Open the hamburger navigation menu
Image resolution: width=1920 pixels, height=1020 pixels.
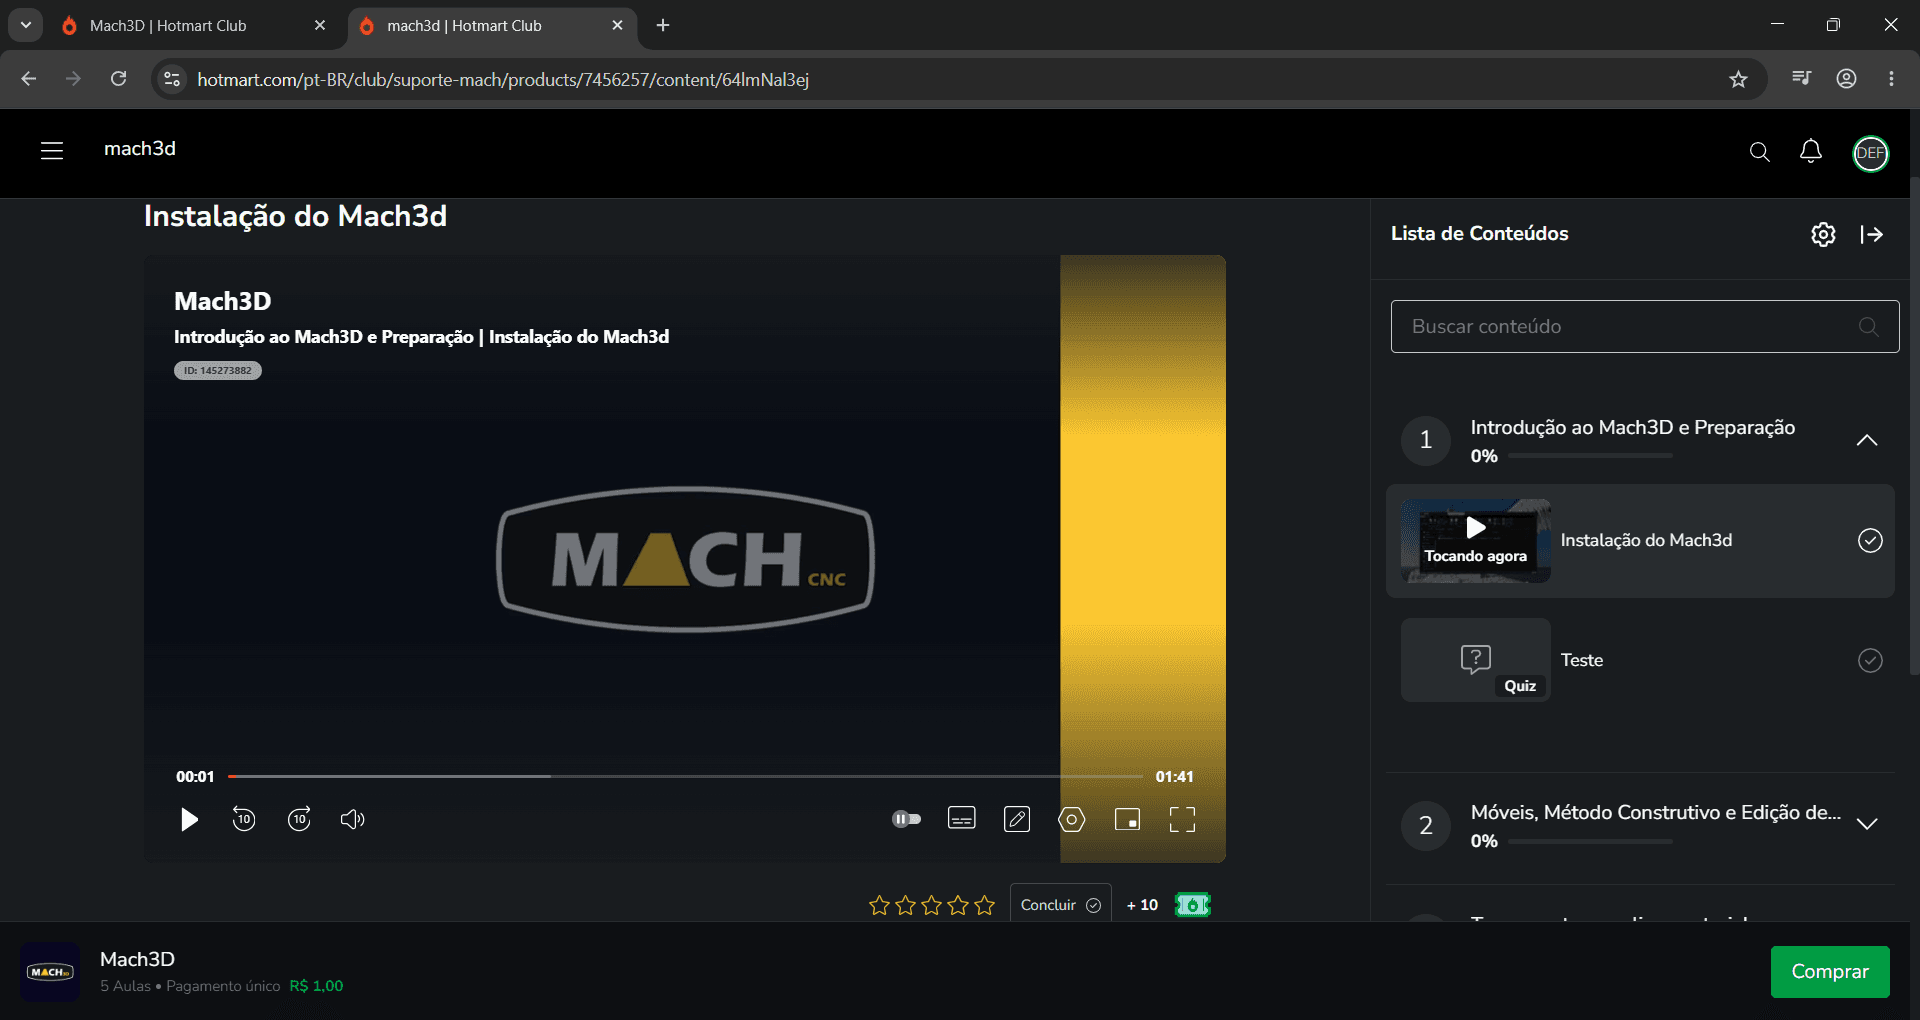coord(52,150)
